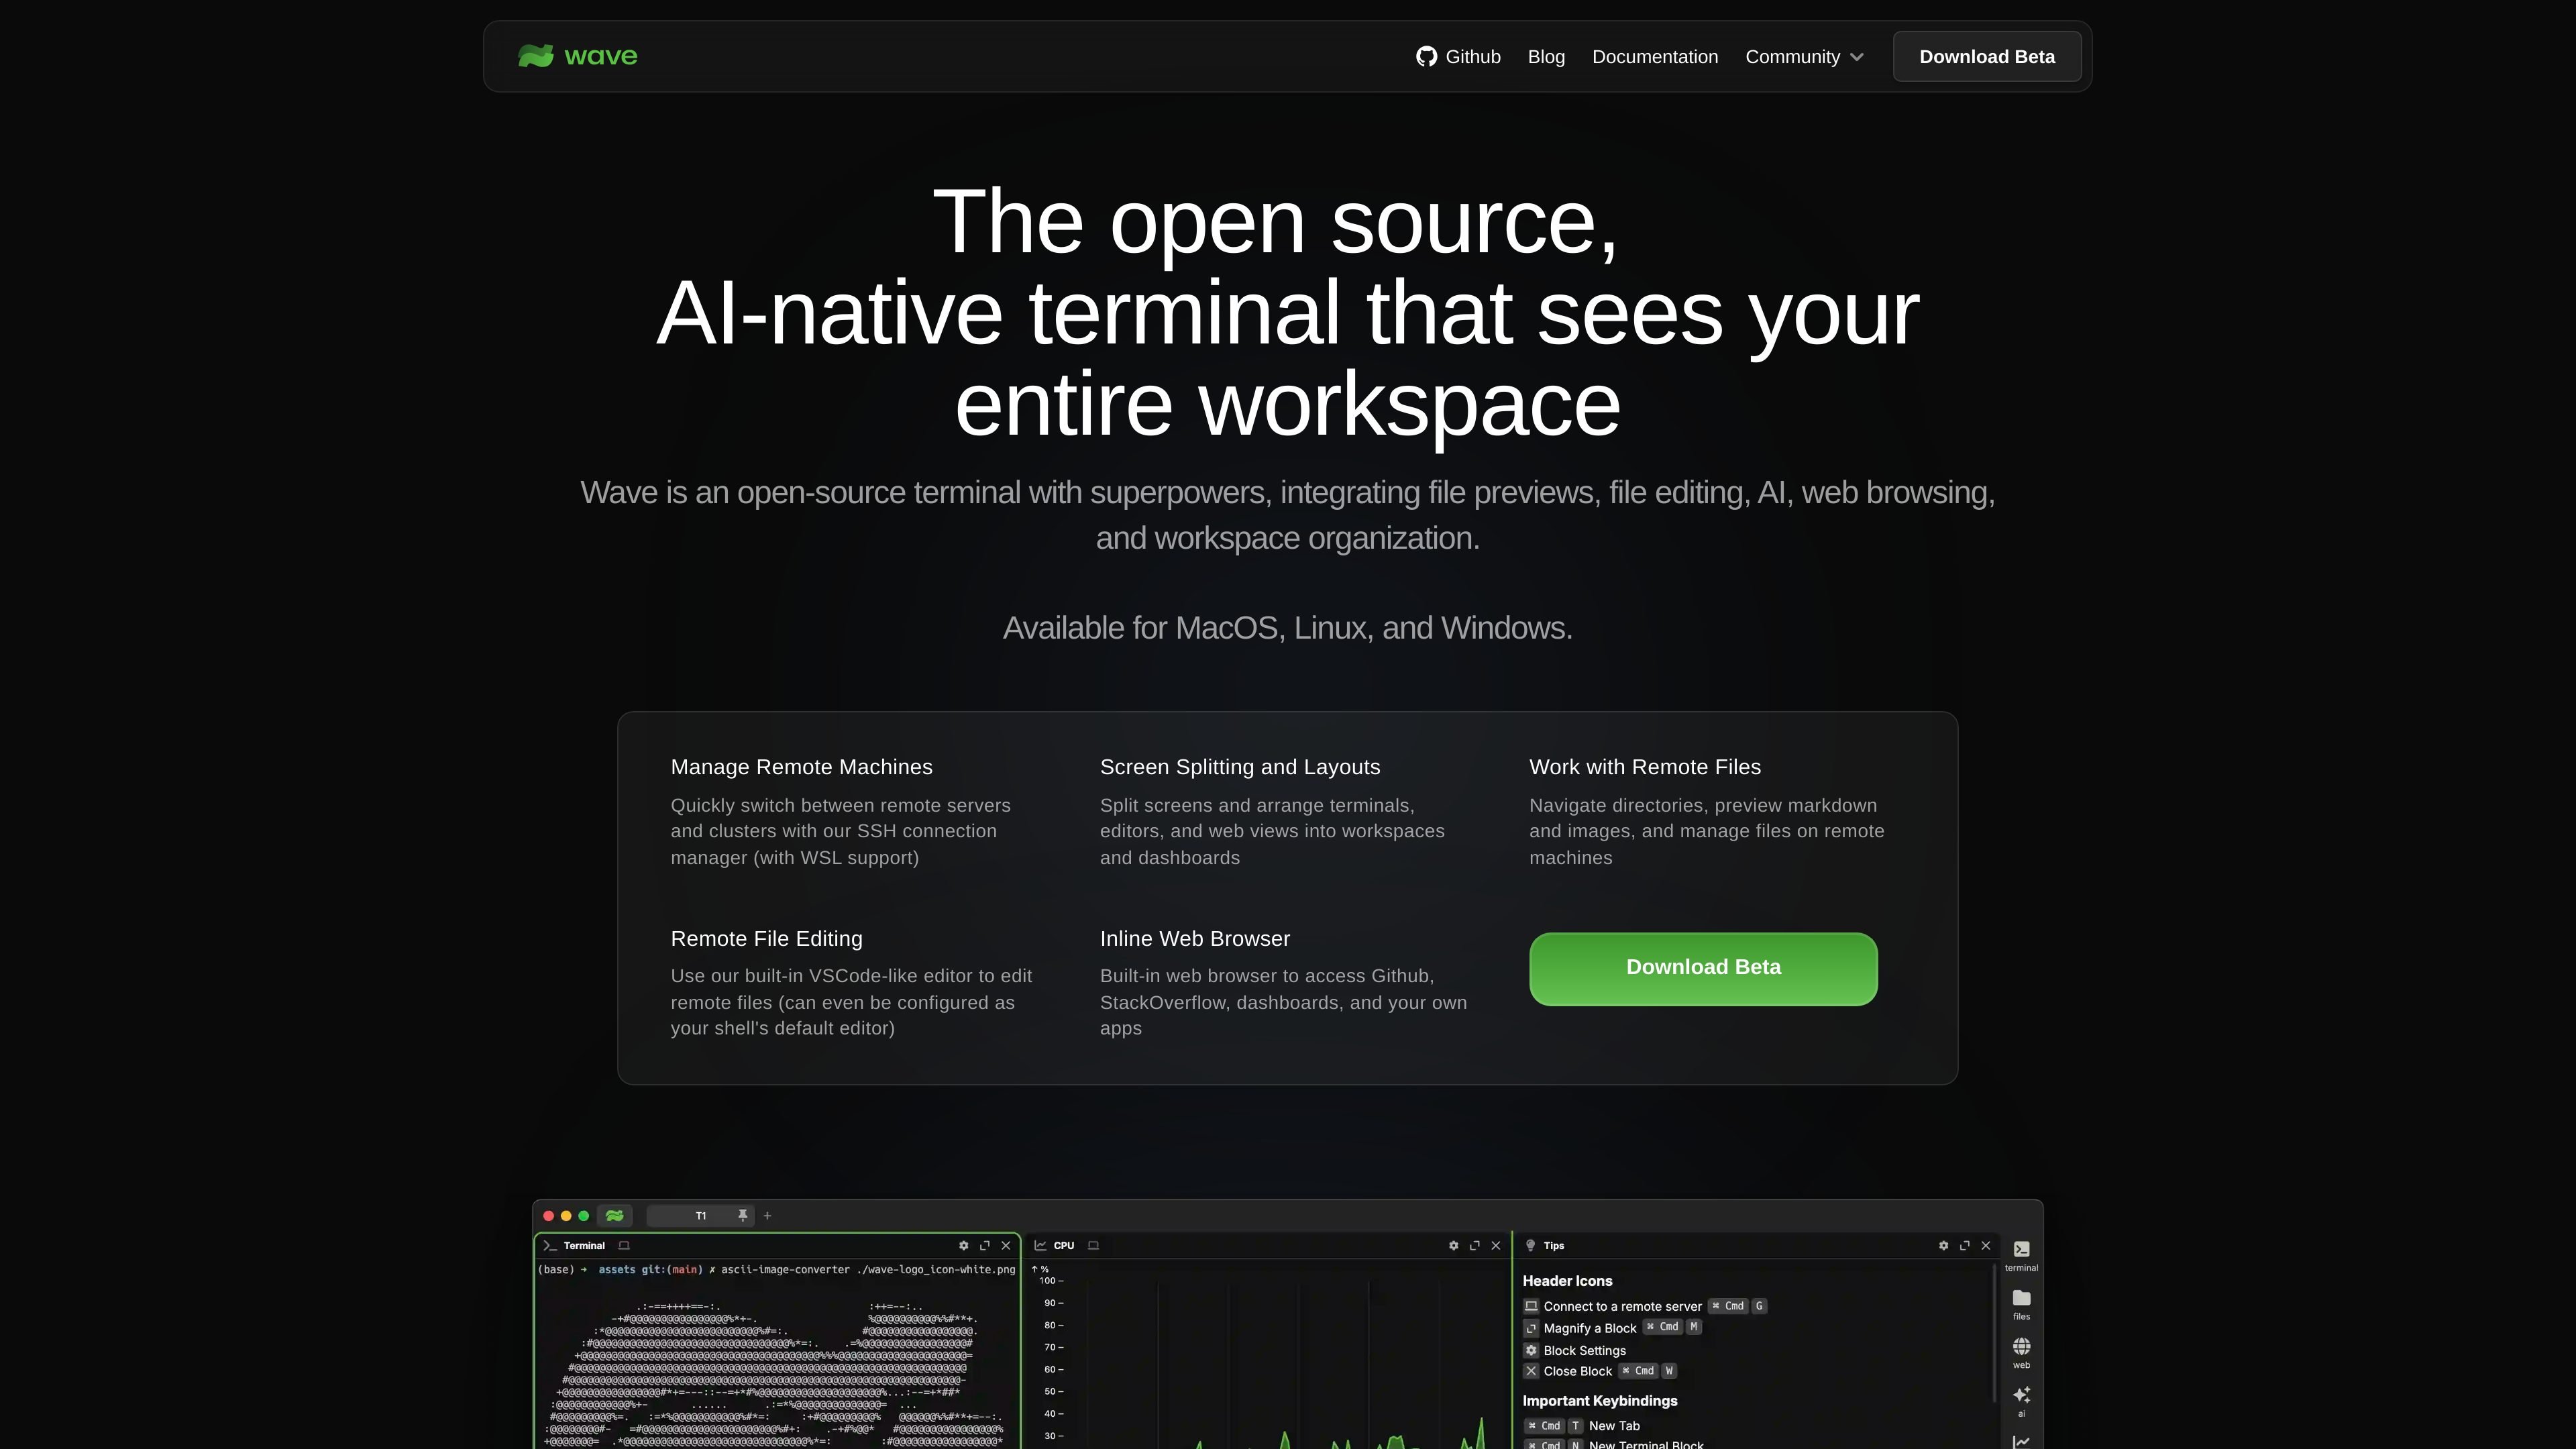Image resolution: width=2576 pixels, height=1449 pixels.
Task: Click the CPU chart icon in block header
Action: 1040,1245
